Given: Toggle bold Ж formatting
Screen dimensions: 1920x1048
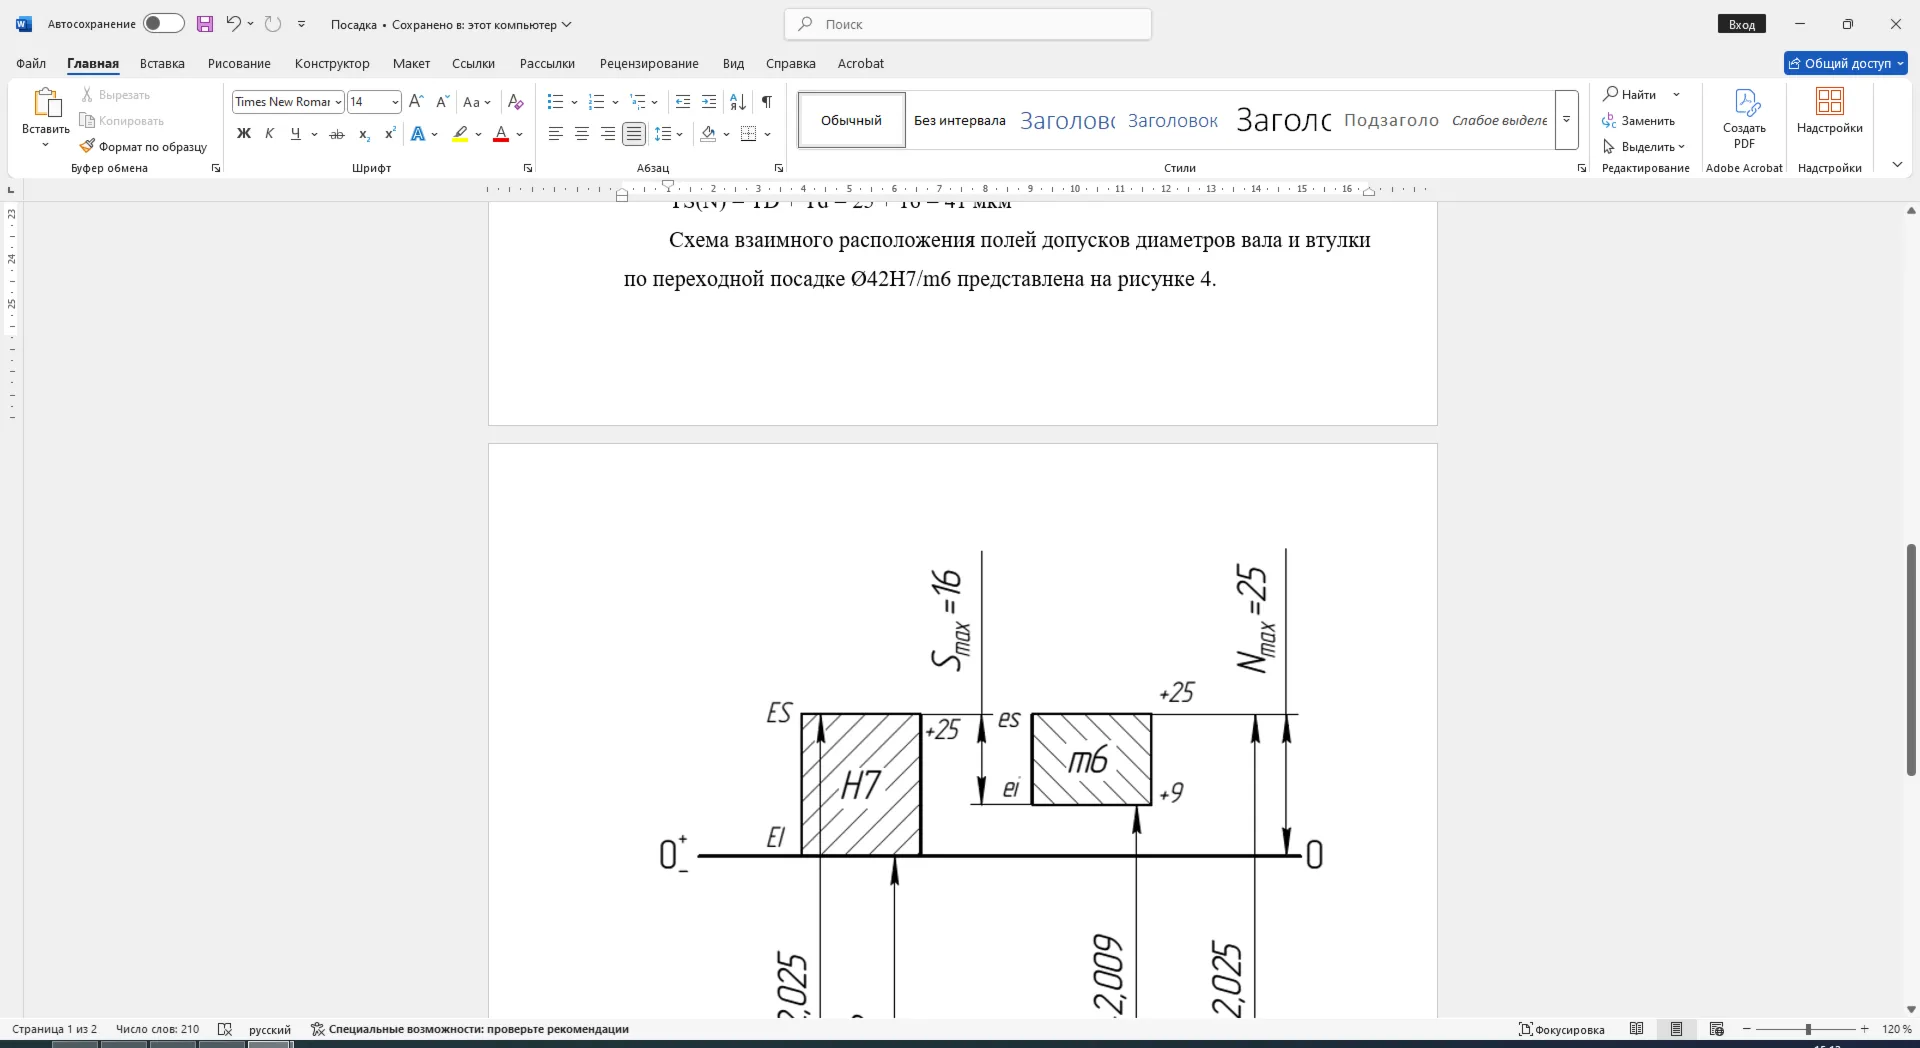Looking at the screenshot, I should (x=244, y=134).
